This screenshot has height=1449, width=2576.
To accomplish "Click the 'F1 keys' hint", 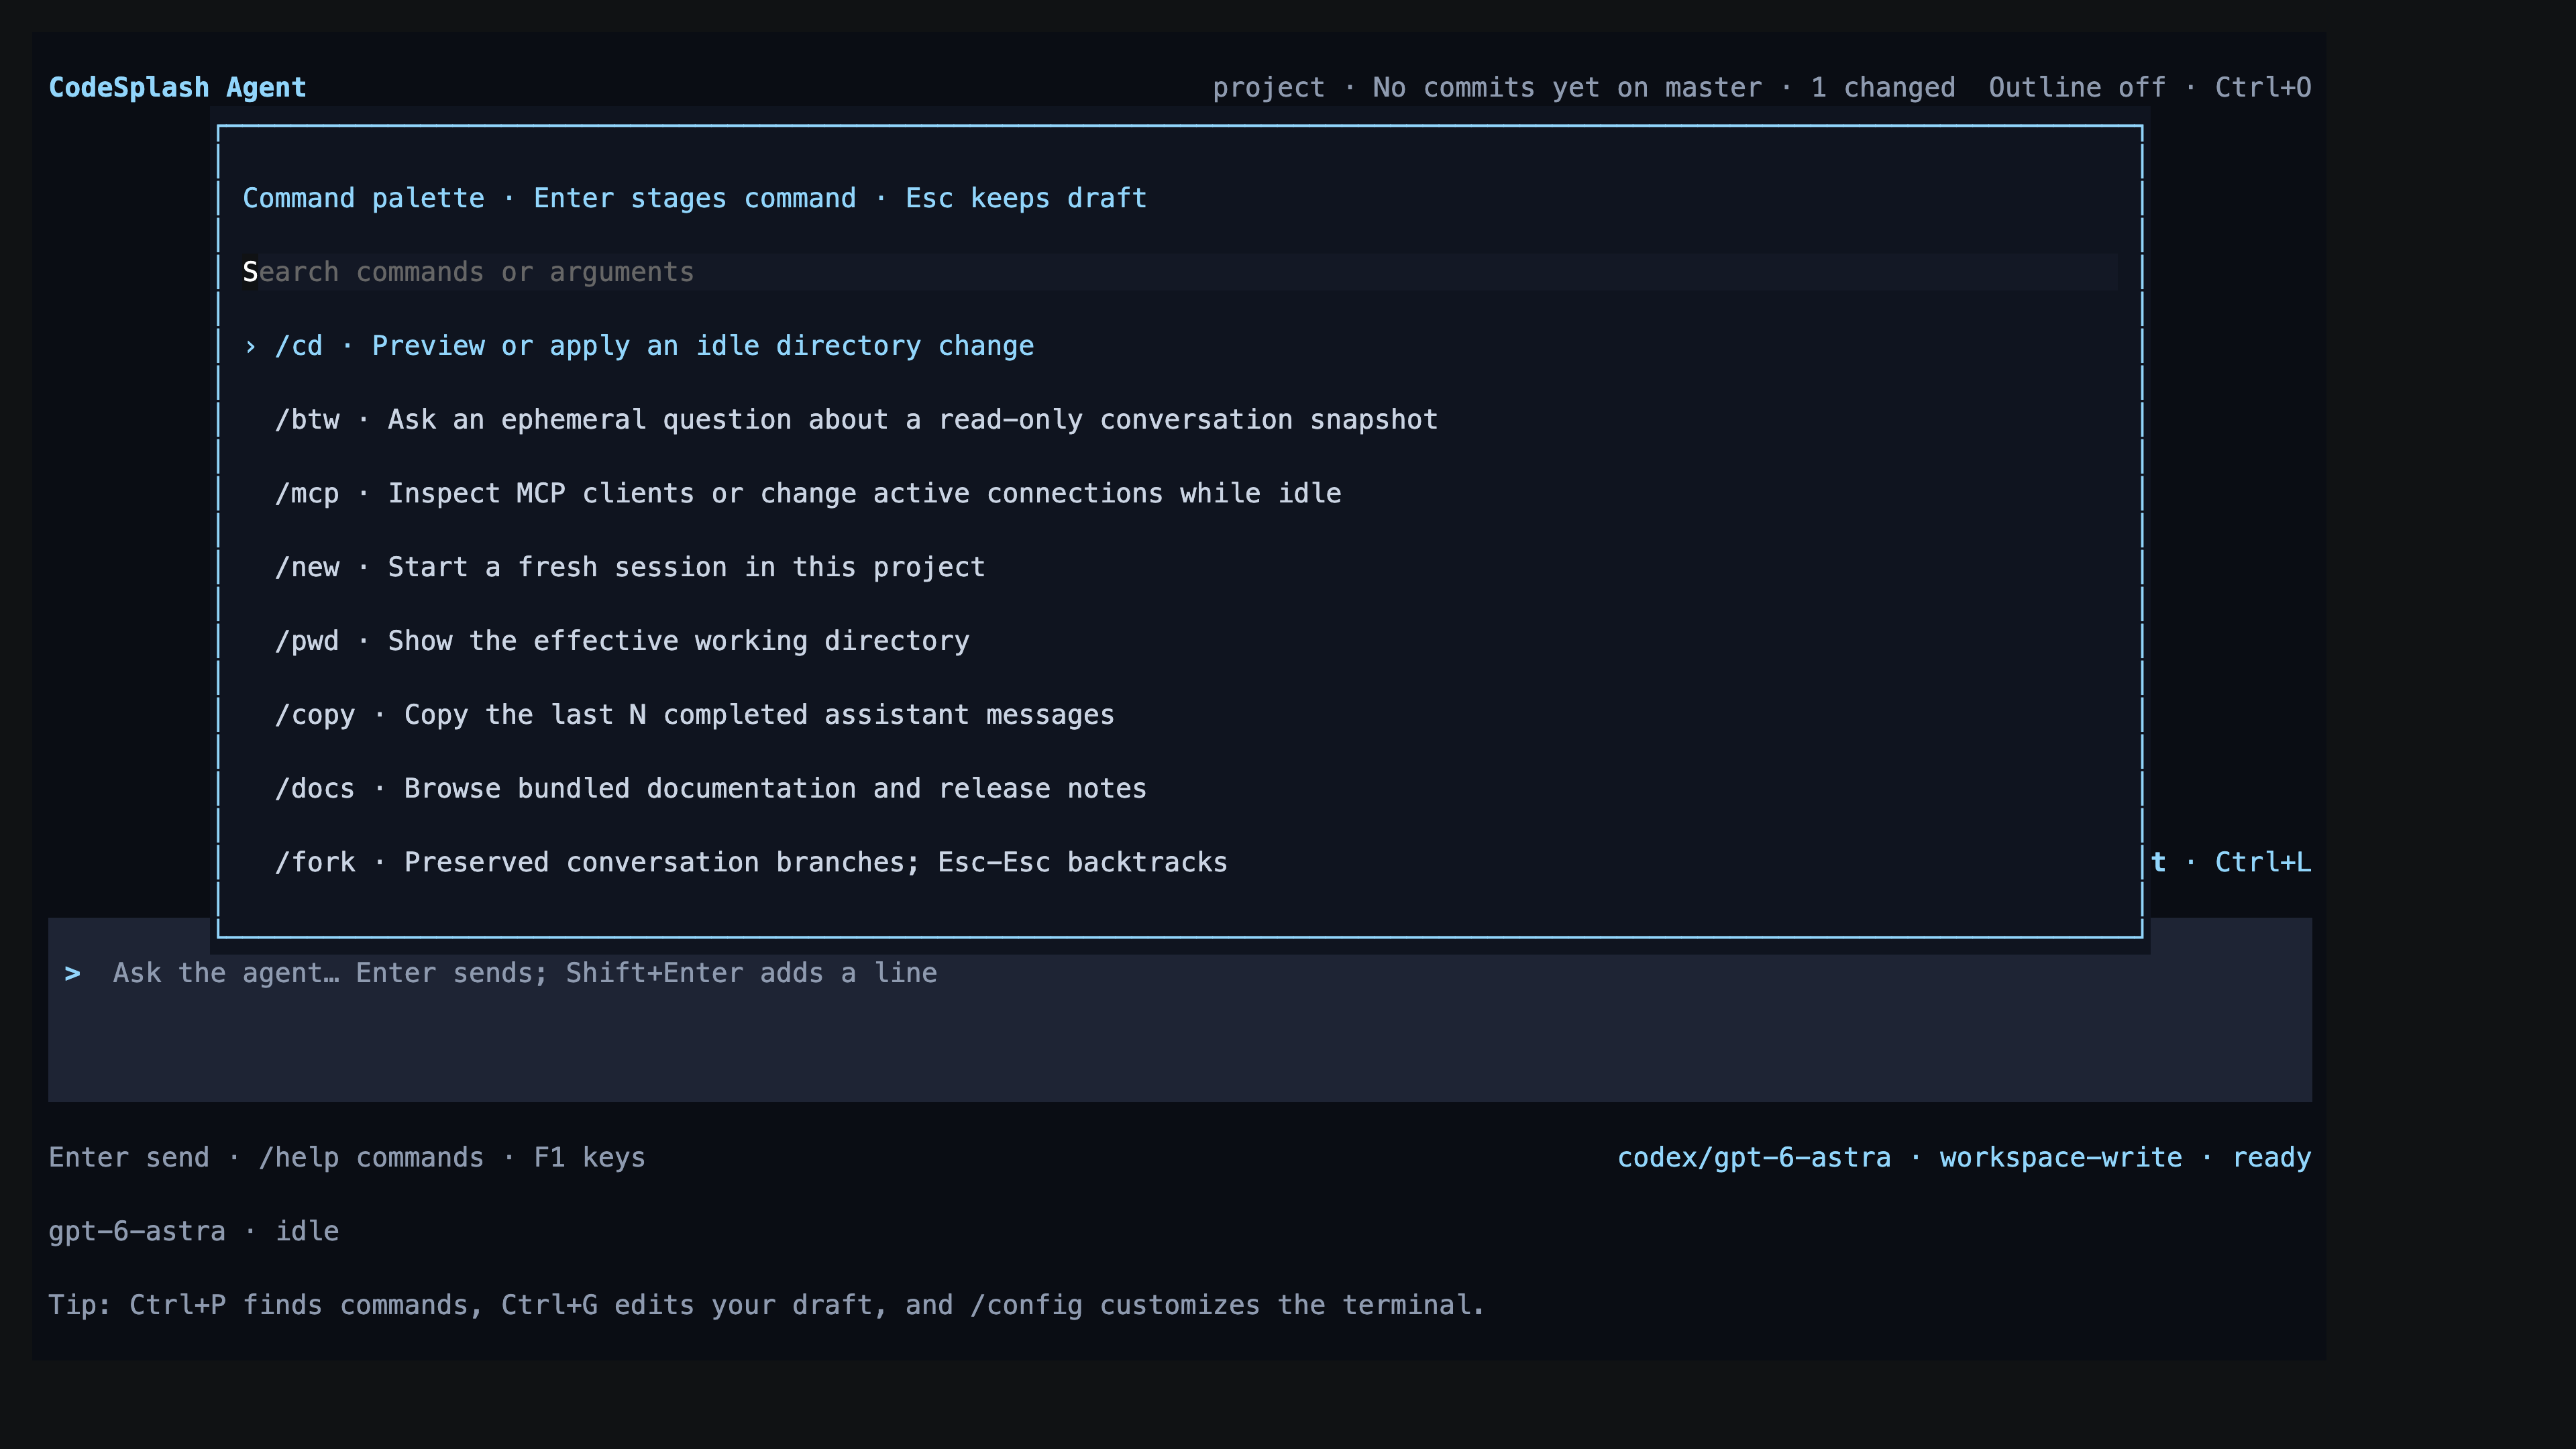I will 589,1158.
